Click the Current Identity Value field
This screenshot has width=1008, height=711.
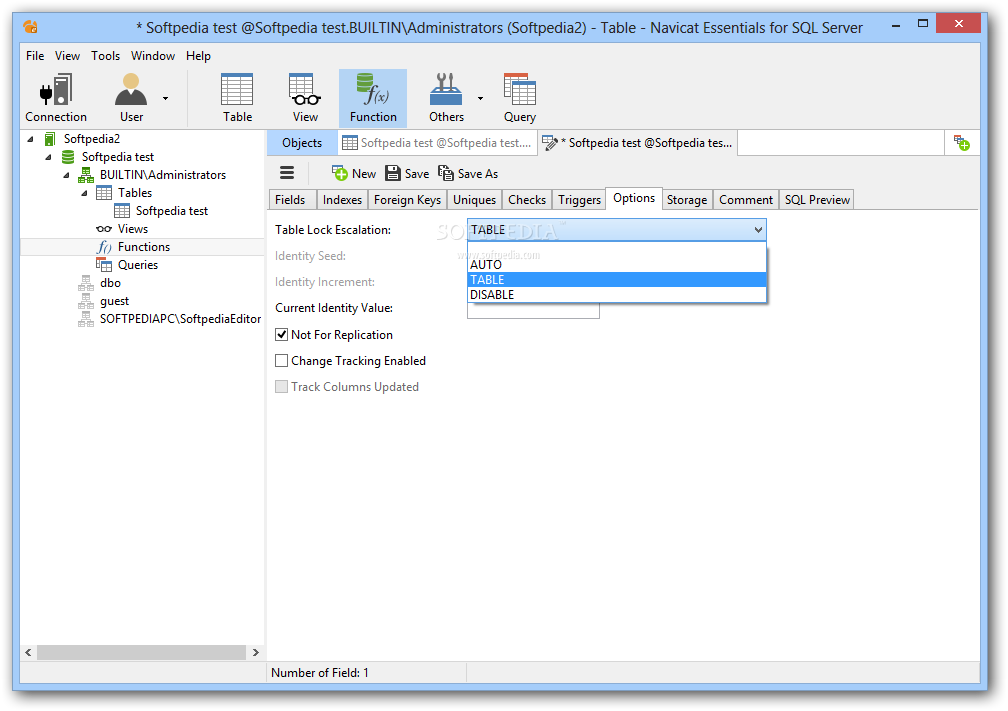click(533, 310)
